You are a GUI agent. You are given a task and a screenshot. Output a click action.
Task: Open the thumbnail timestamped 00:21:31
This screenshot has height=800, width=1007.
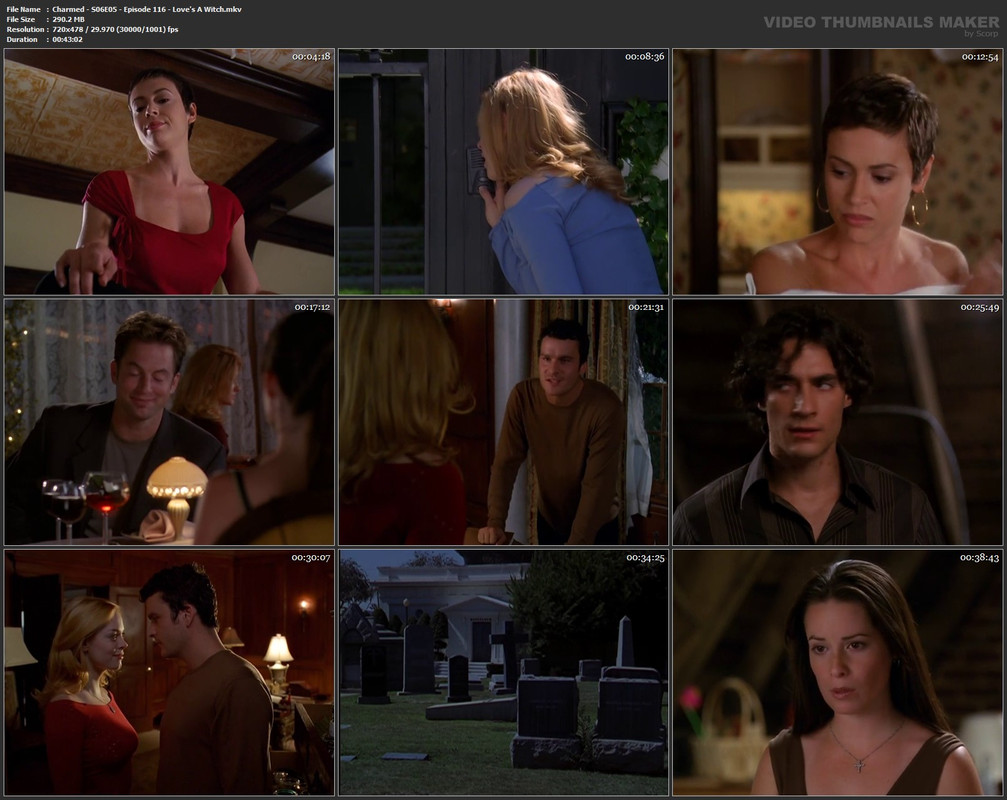coord(504,422)
